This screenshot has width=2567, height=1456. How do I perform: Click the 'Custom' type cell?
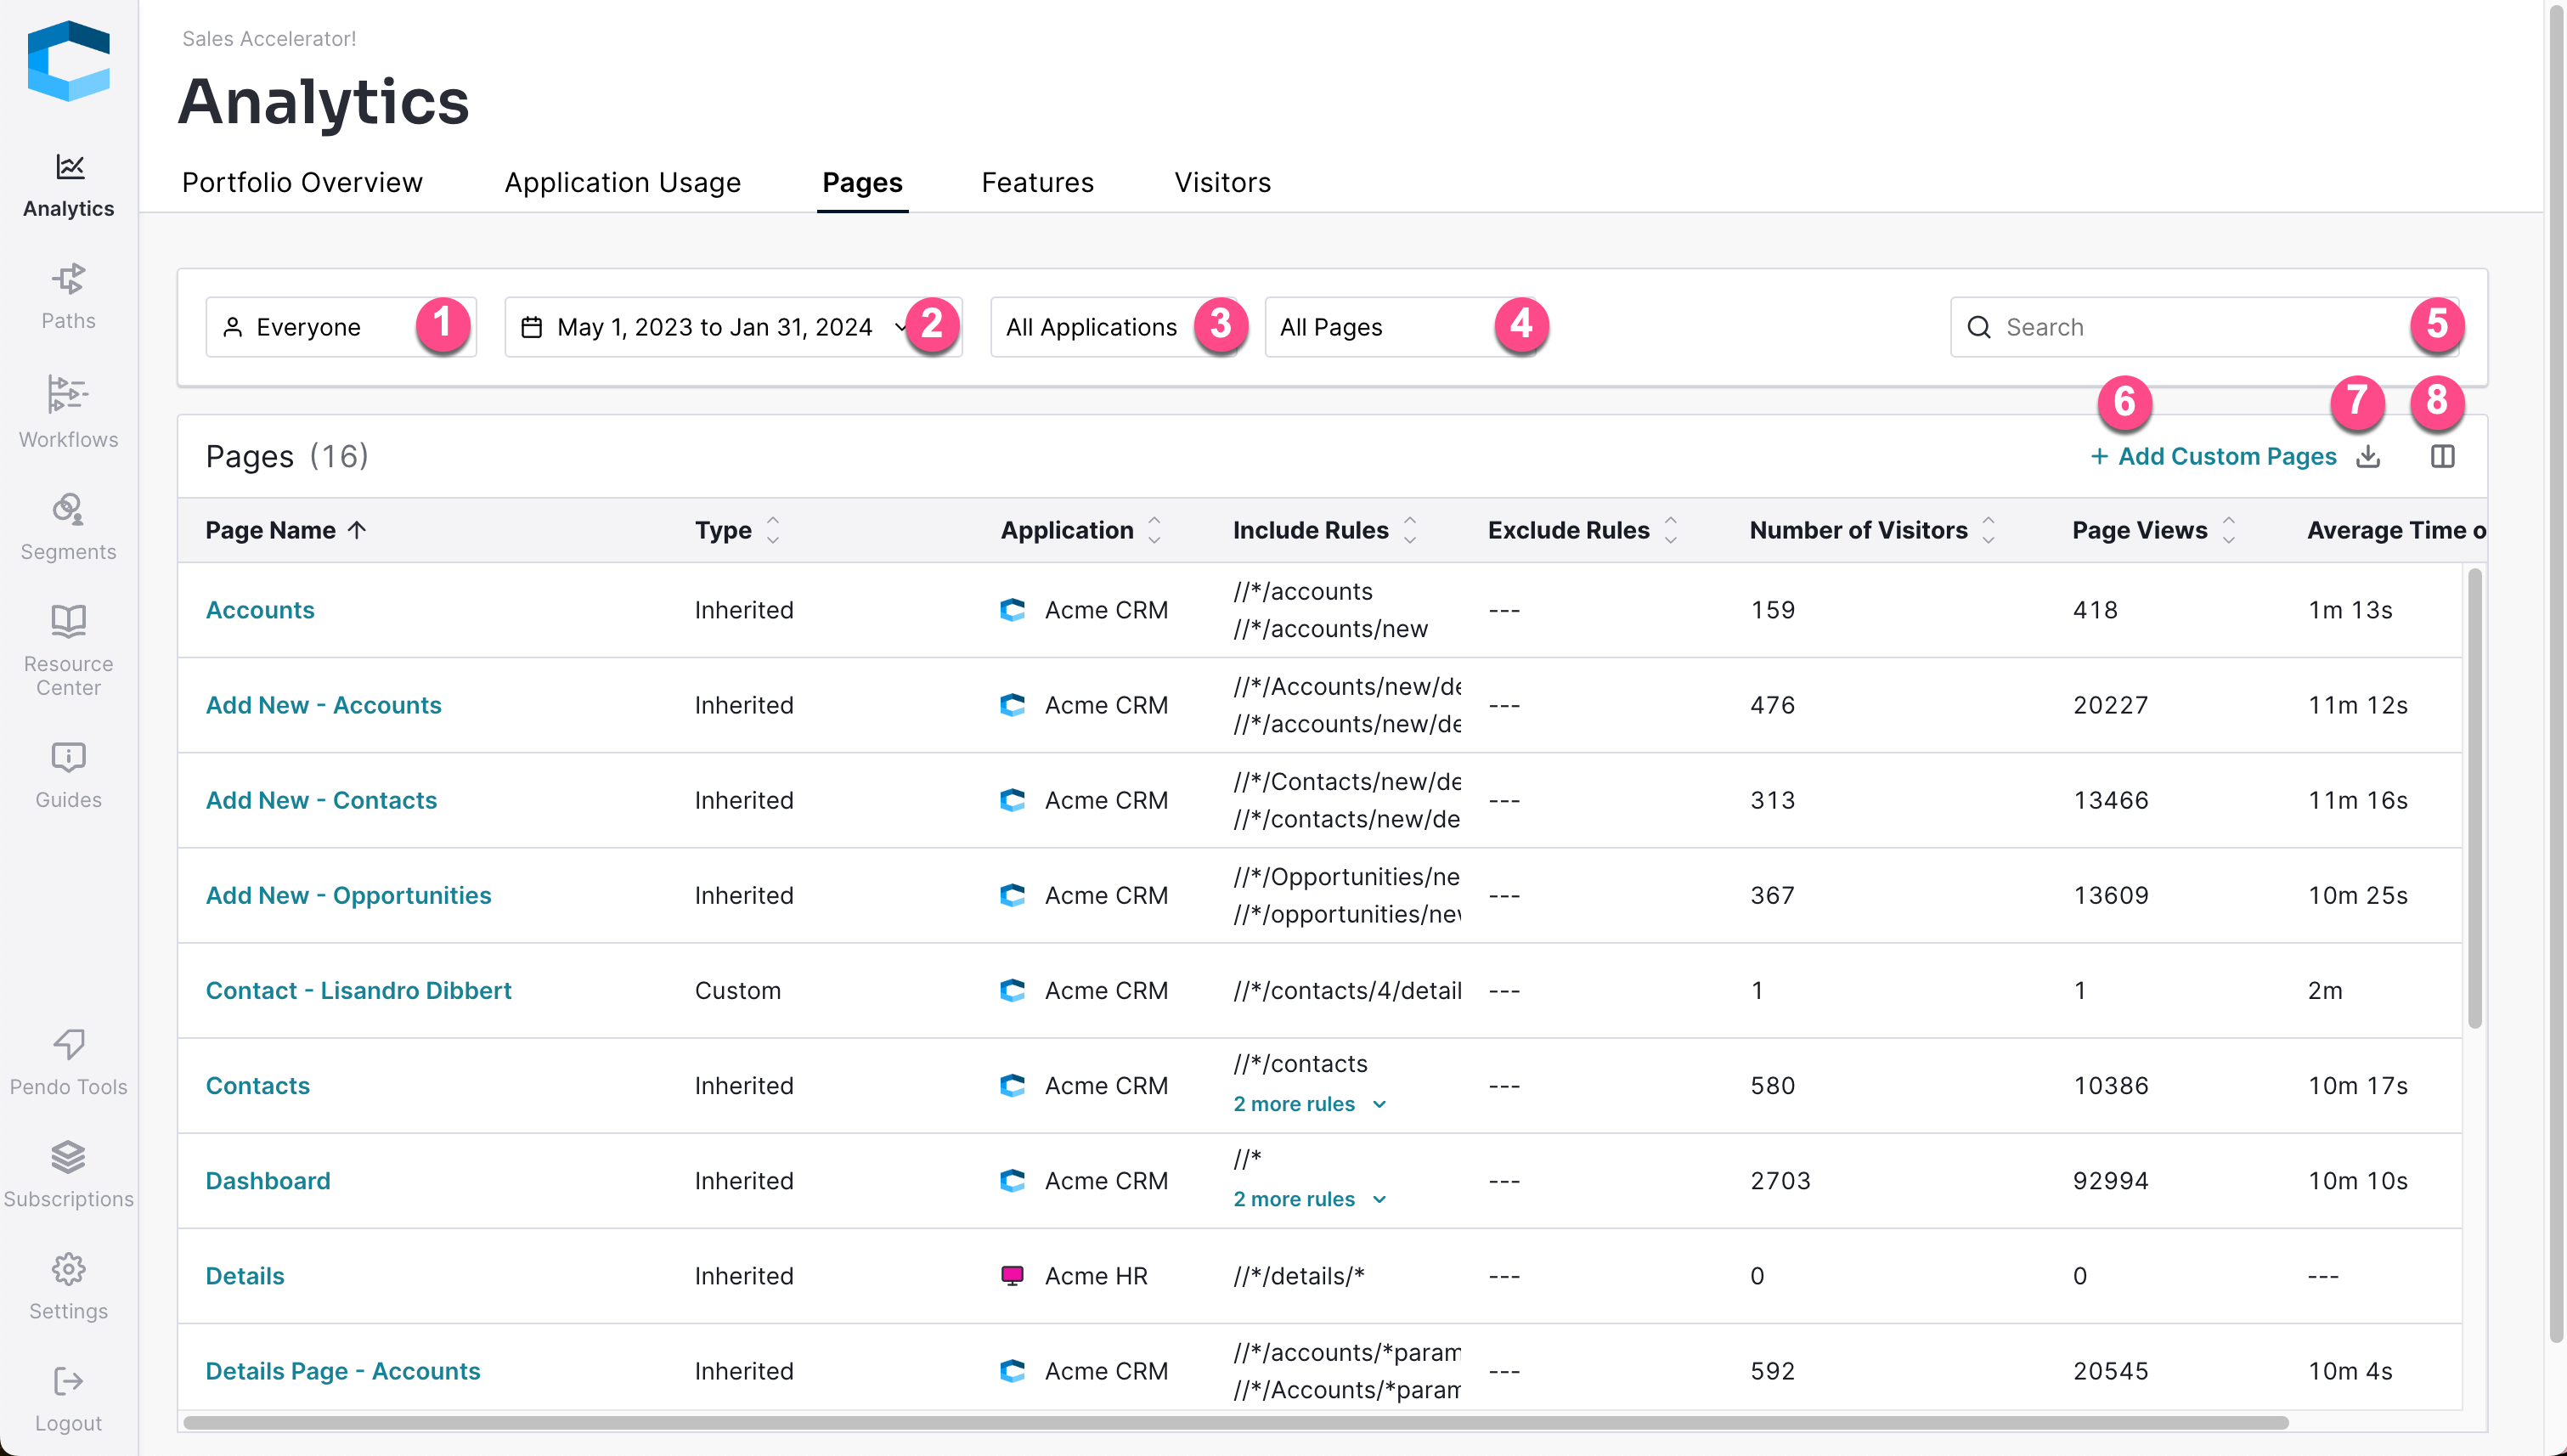click(x=737, y=990)
